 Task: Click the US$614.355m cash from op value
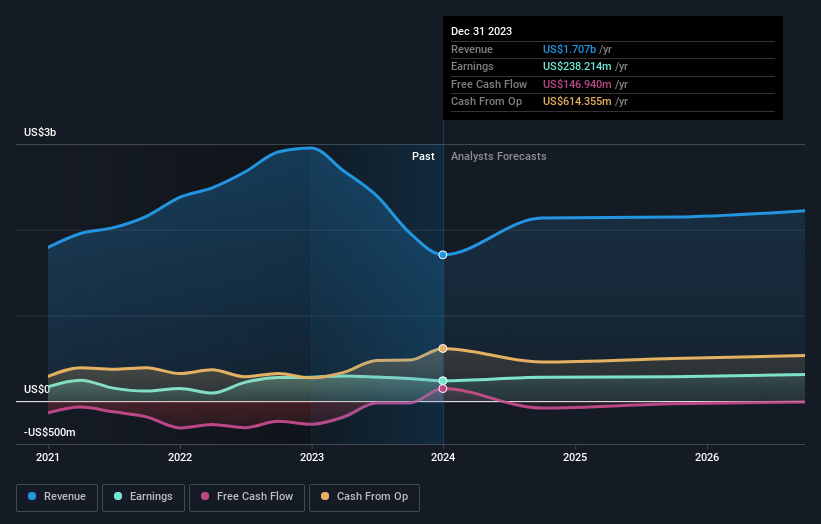[577, 102]
